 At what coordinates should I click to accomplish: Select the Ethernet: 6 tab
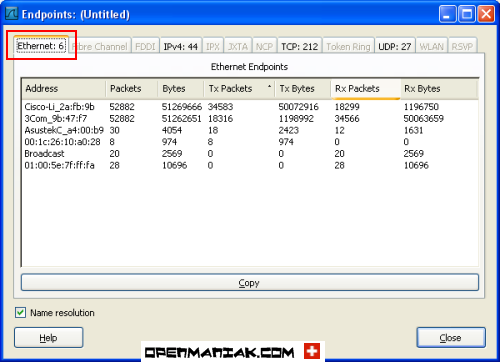tap(41, 45)
